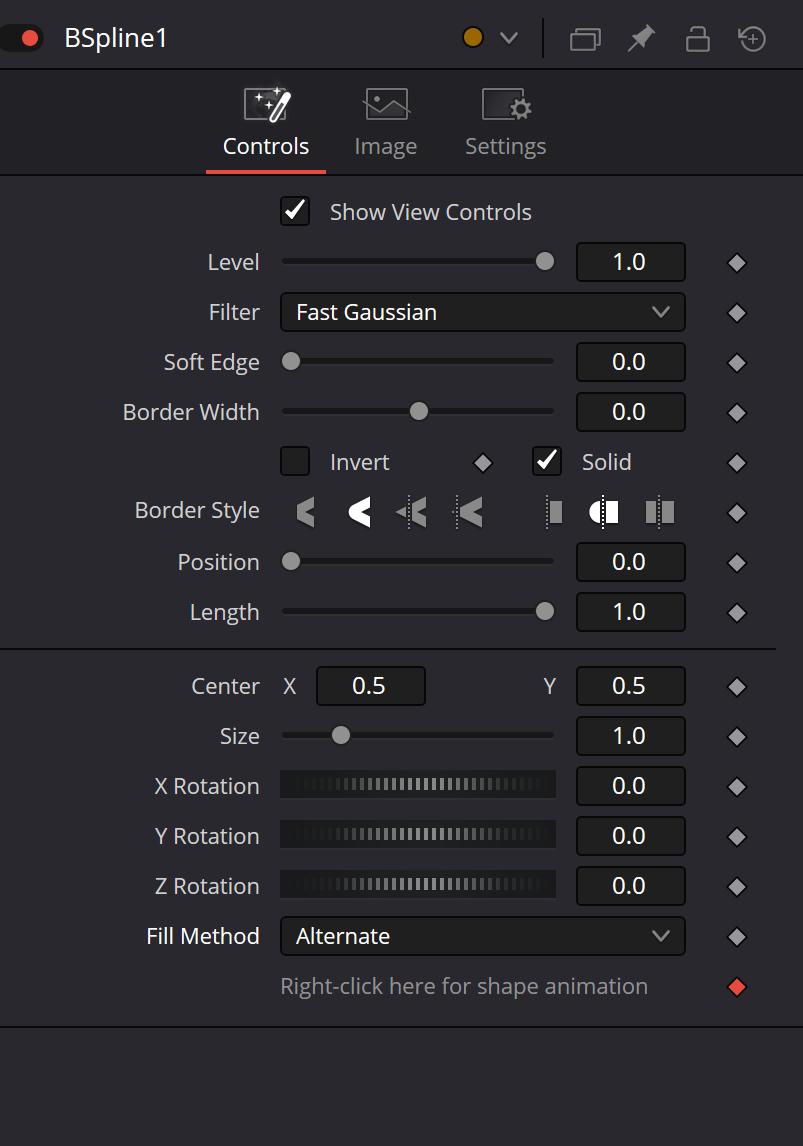Click the Size slider handle
This screenshot has height=1146, width=803.
pos(340,735)
